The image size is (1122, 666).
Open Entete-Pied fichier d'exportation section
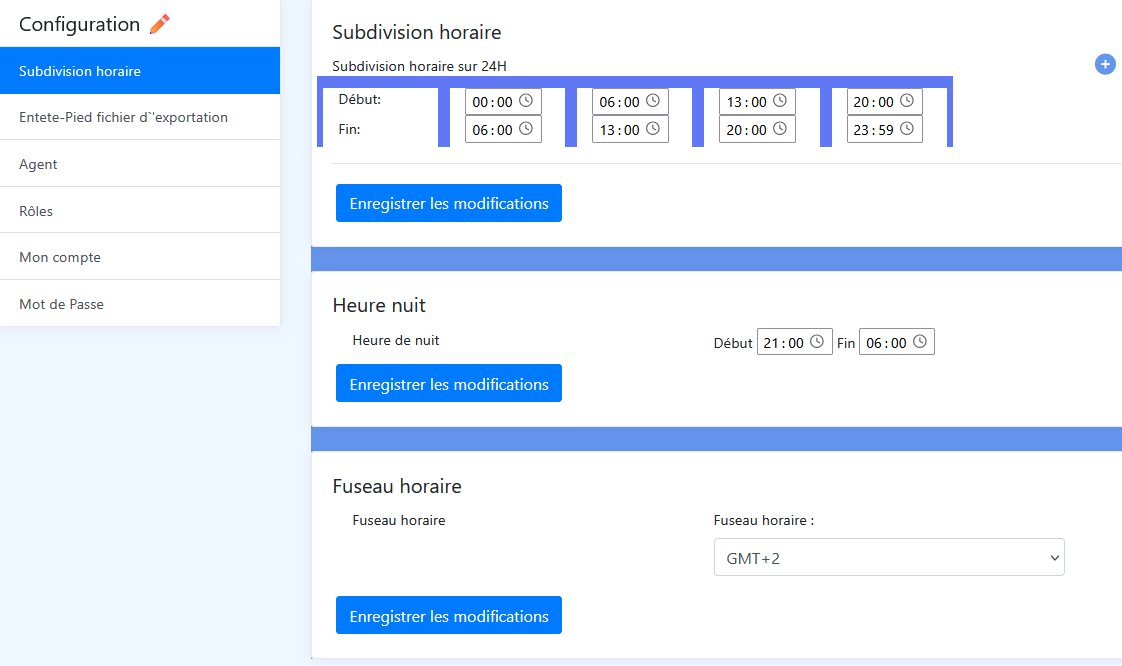(140, 117)
